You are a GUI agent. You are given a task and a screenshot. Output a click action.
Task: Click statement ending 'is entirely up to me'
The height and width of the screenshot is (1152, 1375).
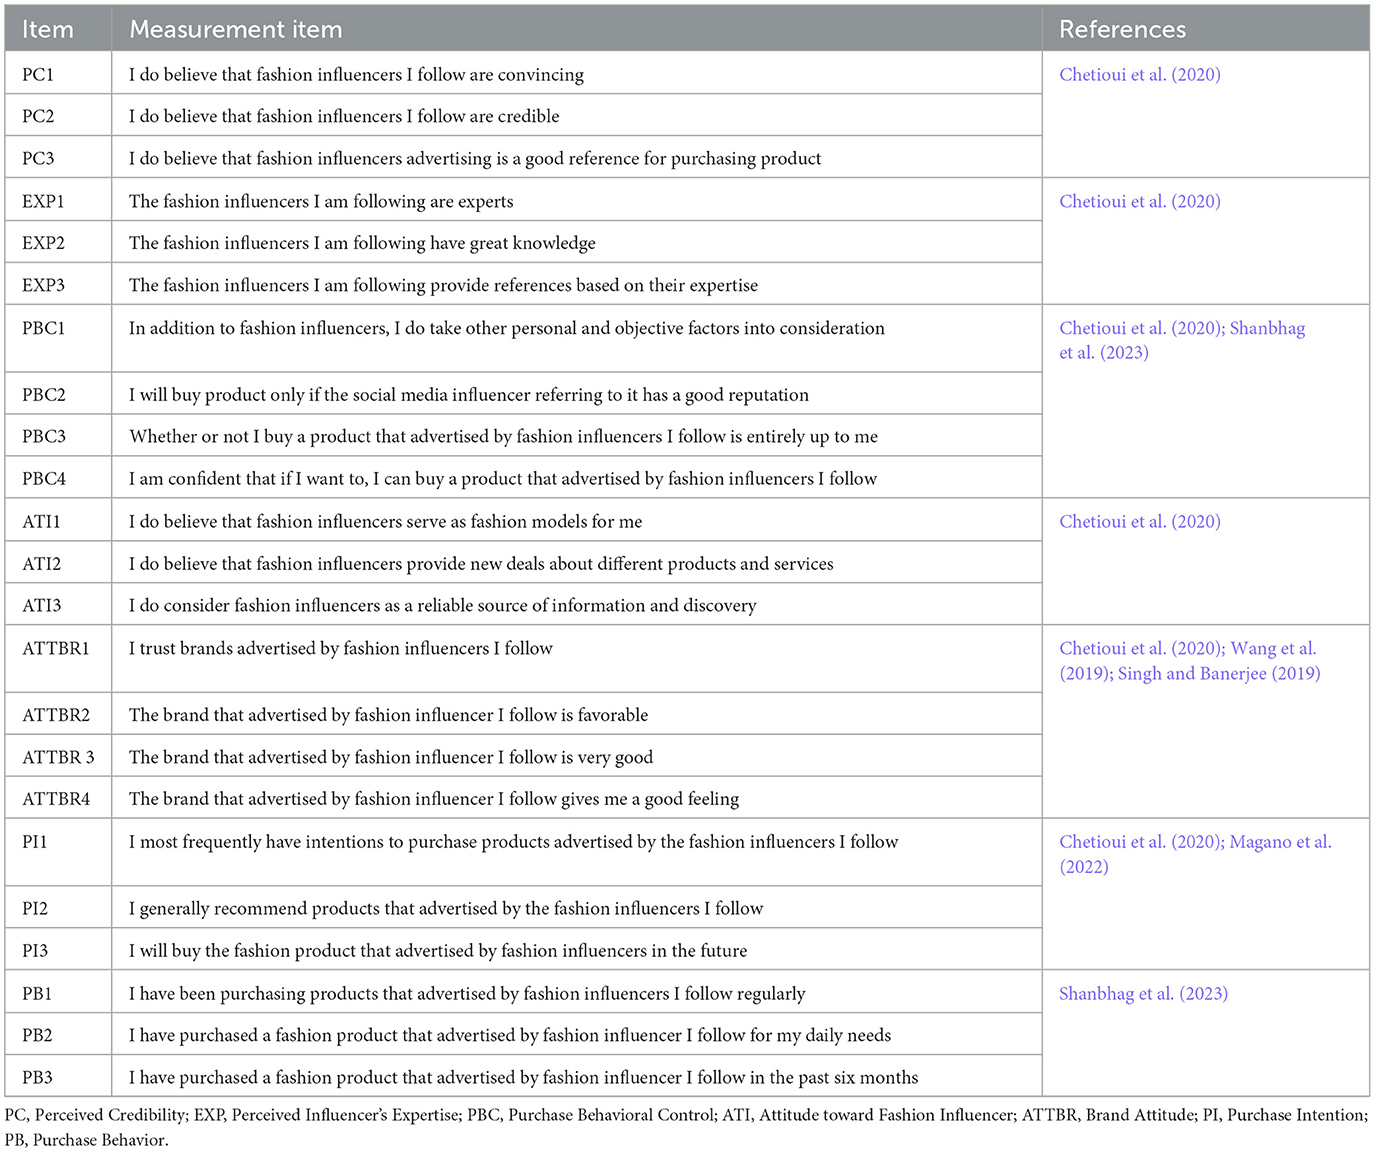[x=503, y=438]
